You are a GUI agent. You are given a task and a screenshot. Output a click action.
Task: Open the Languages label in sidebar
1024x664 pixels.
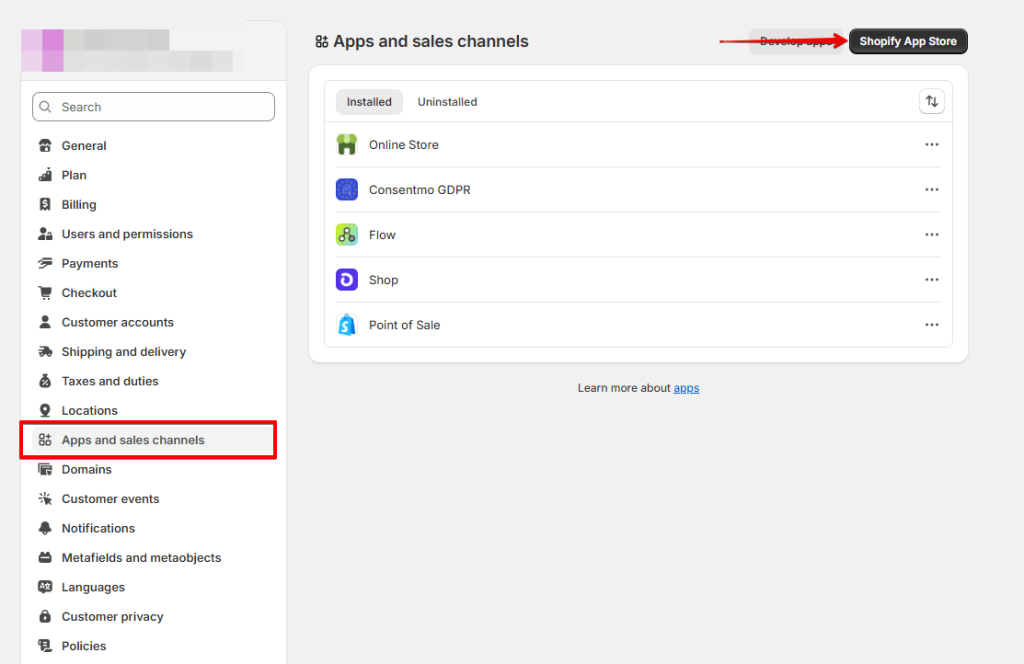93,586
